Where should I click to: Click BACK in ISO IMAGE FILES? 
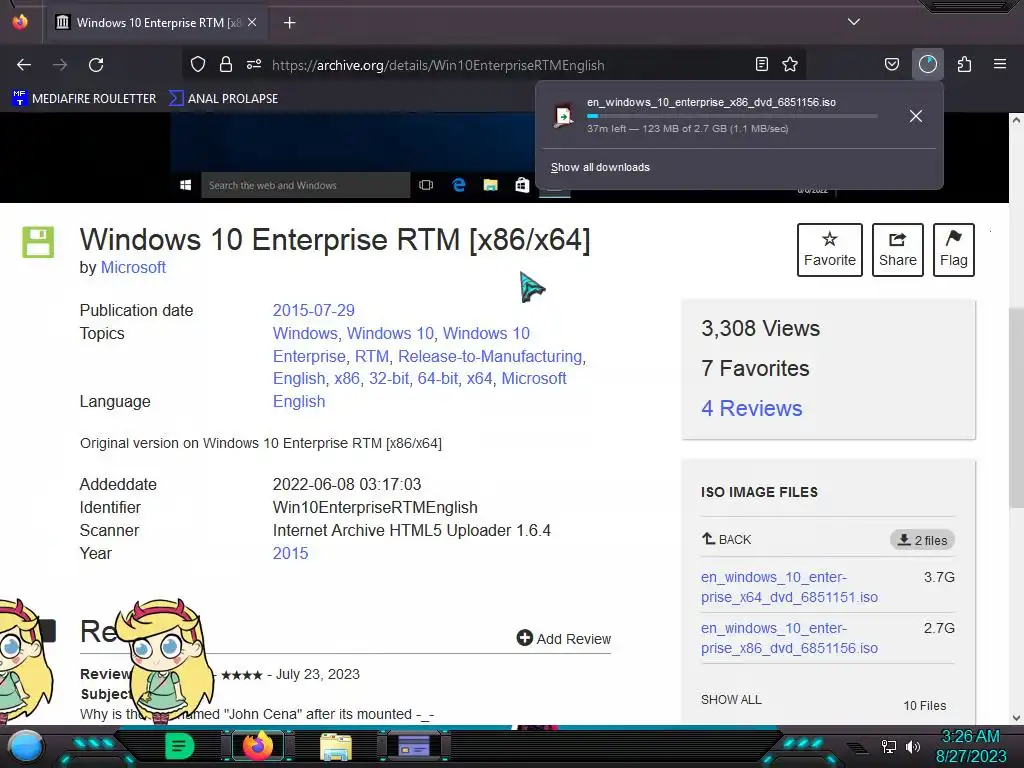(x=726, y=539)
